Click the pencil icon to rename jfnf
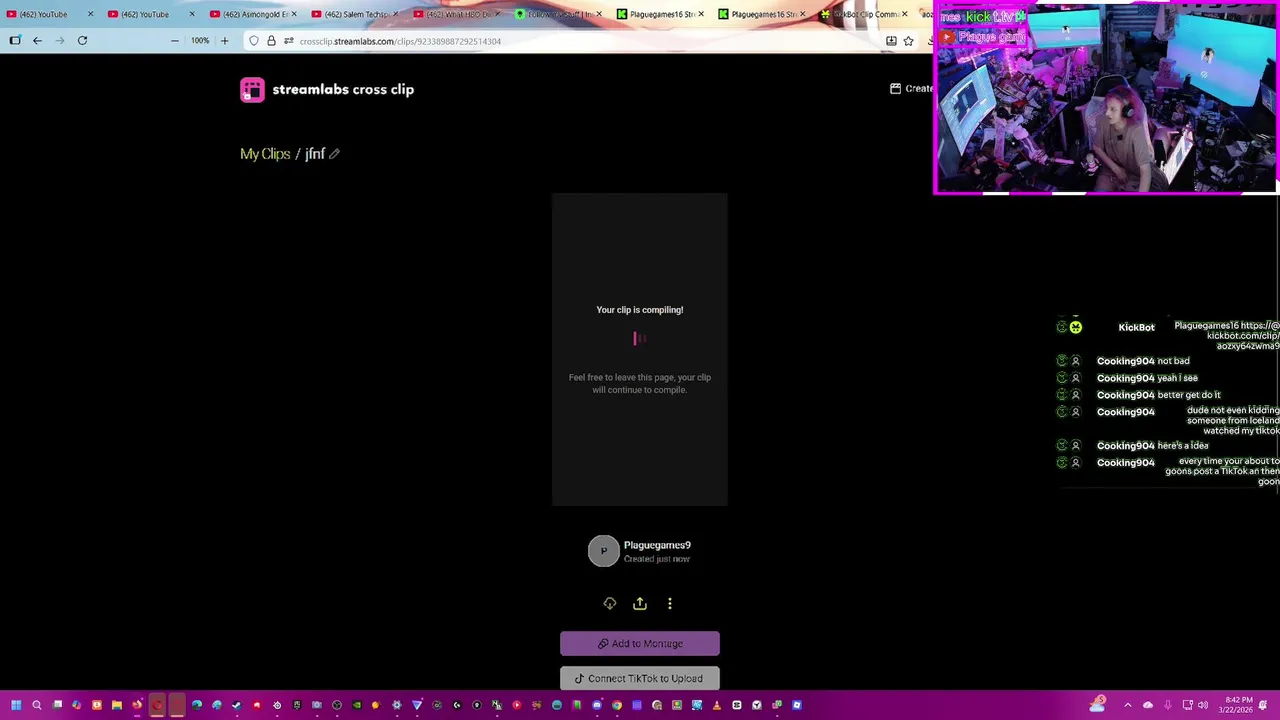This screenshot has width=1280, height=720. (x=334, y=154)
